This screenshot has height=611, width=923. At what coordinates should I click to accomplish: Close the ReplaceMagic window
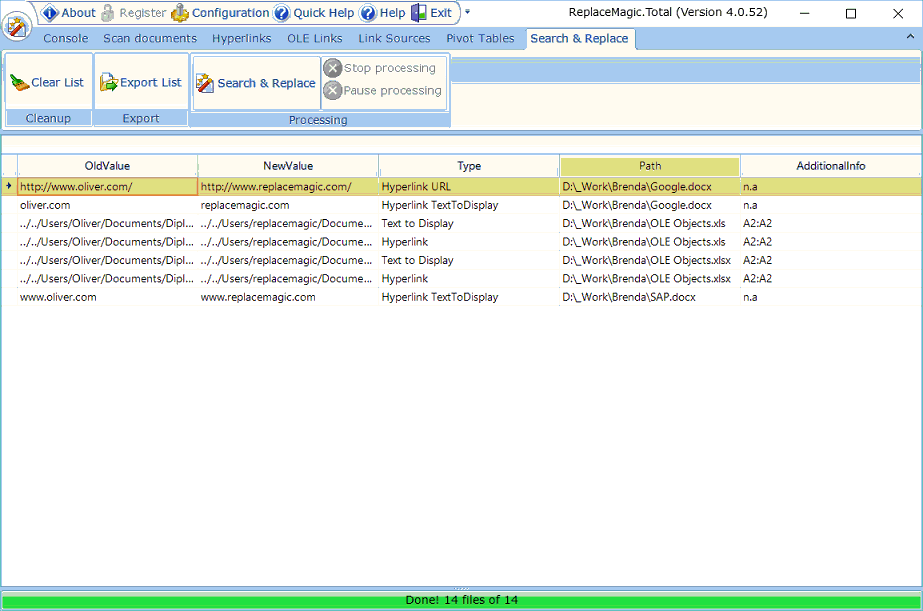(x=898, y=13)
